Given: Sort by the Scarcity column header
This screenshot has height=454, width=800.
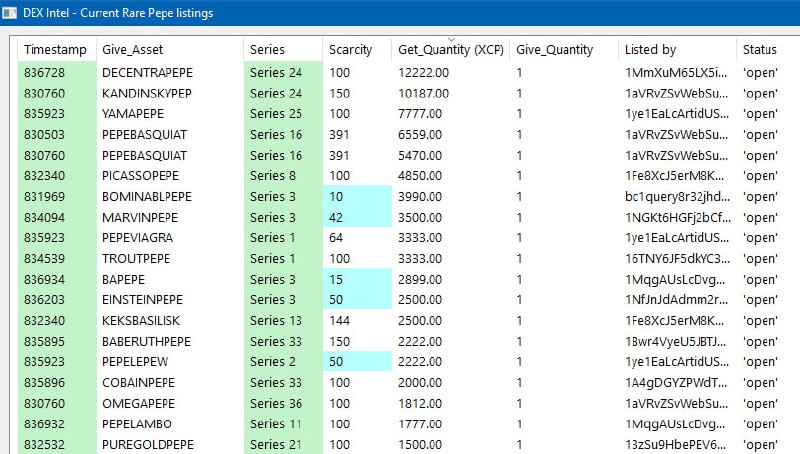Looking at the screenshot, I should coord(357,49).
